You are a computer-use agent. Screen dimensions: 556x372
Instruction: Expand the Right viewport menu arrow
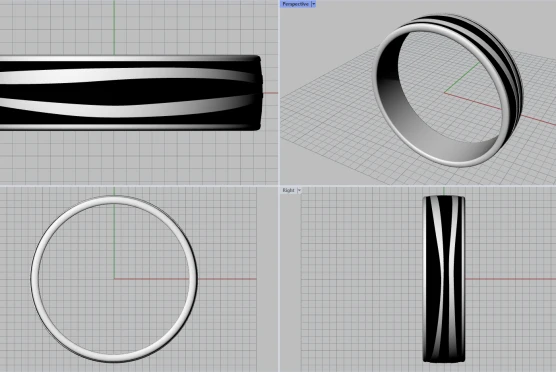tap(299, 190)
